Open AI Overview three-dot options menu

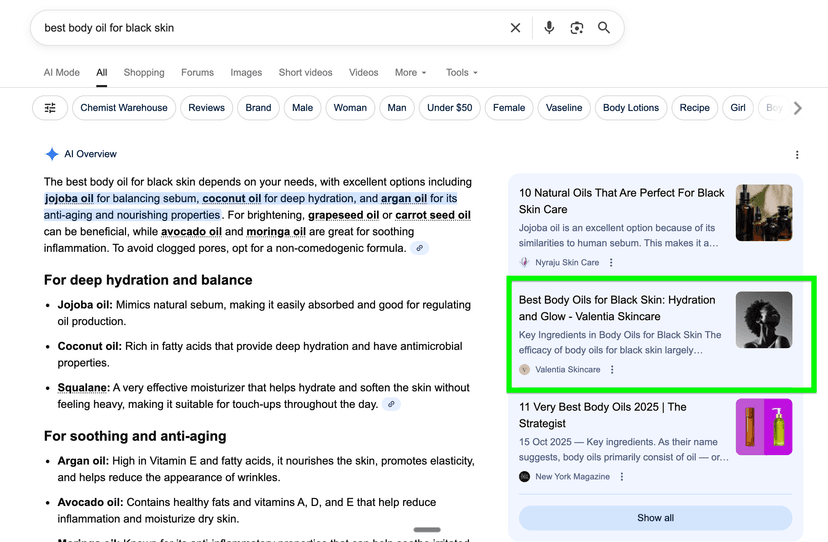point(797,155)
